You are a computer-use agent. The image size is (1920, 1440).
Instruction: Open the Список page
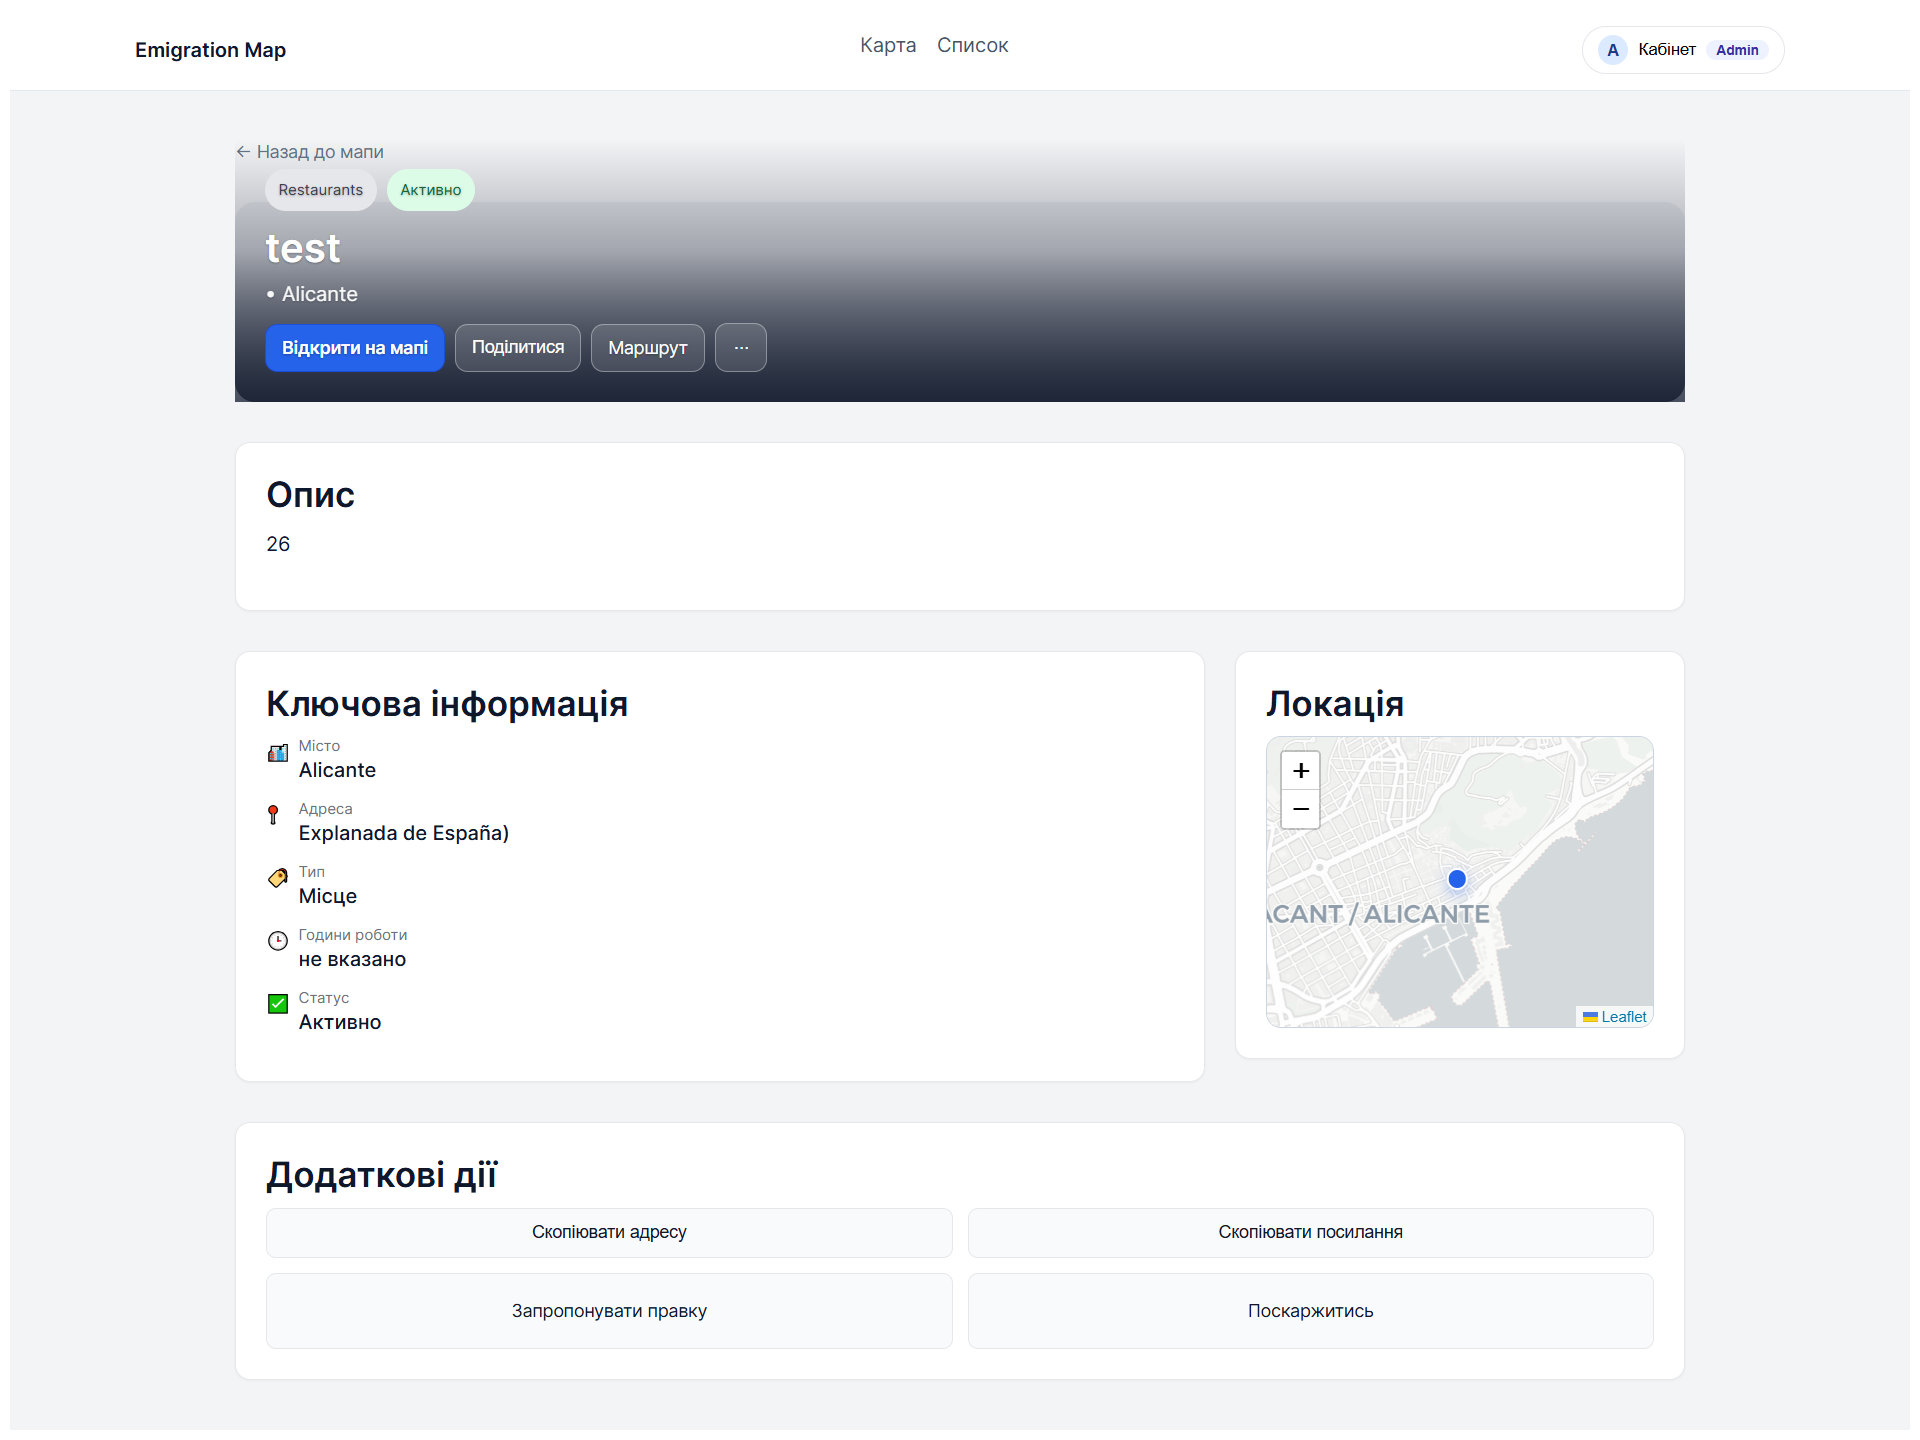972,45
